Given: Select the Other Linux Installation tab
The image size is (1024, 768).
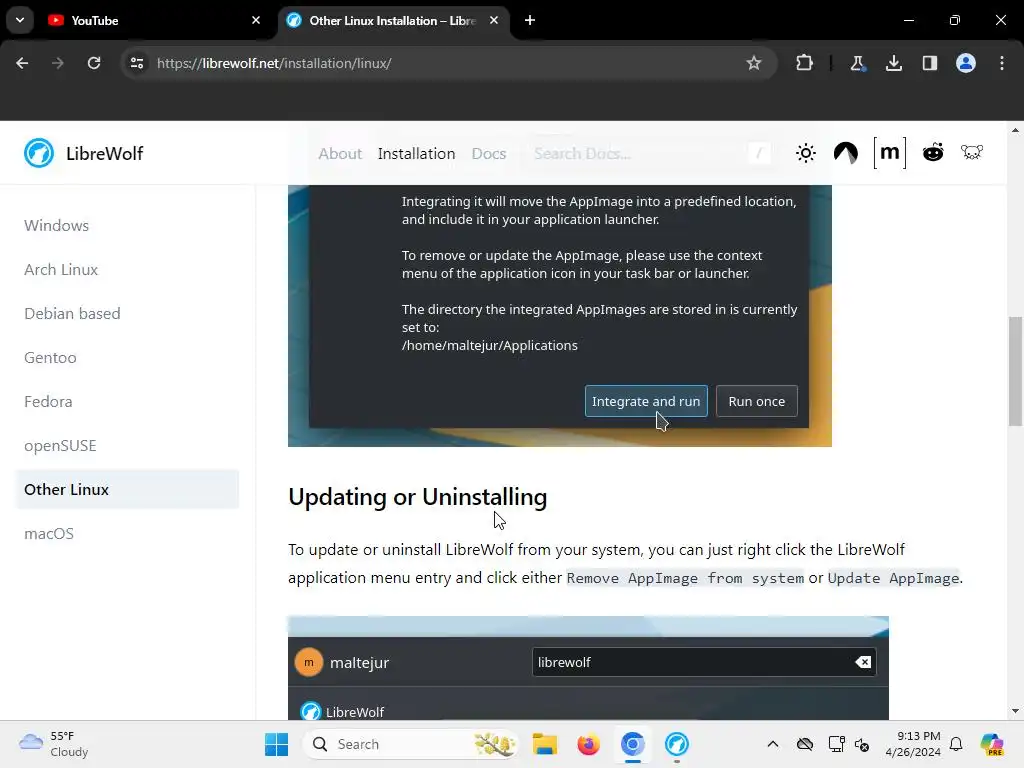Looking at the screenshot, I should pos(392,20).
